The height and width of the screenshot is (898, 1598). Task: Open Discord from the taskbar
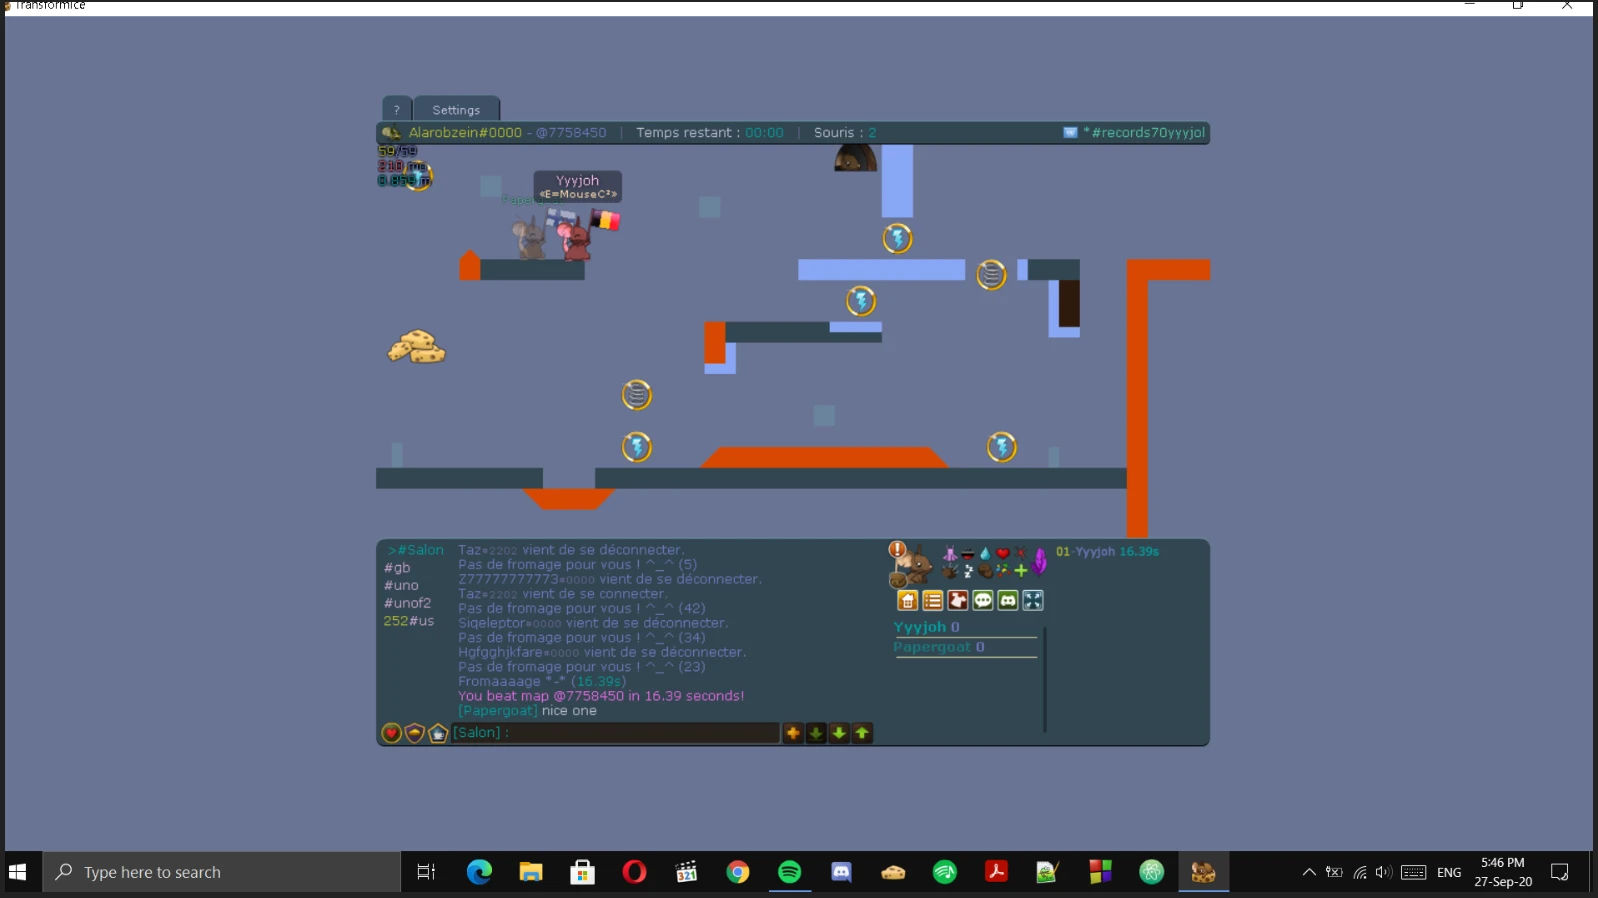(x=842, y=872)
